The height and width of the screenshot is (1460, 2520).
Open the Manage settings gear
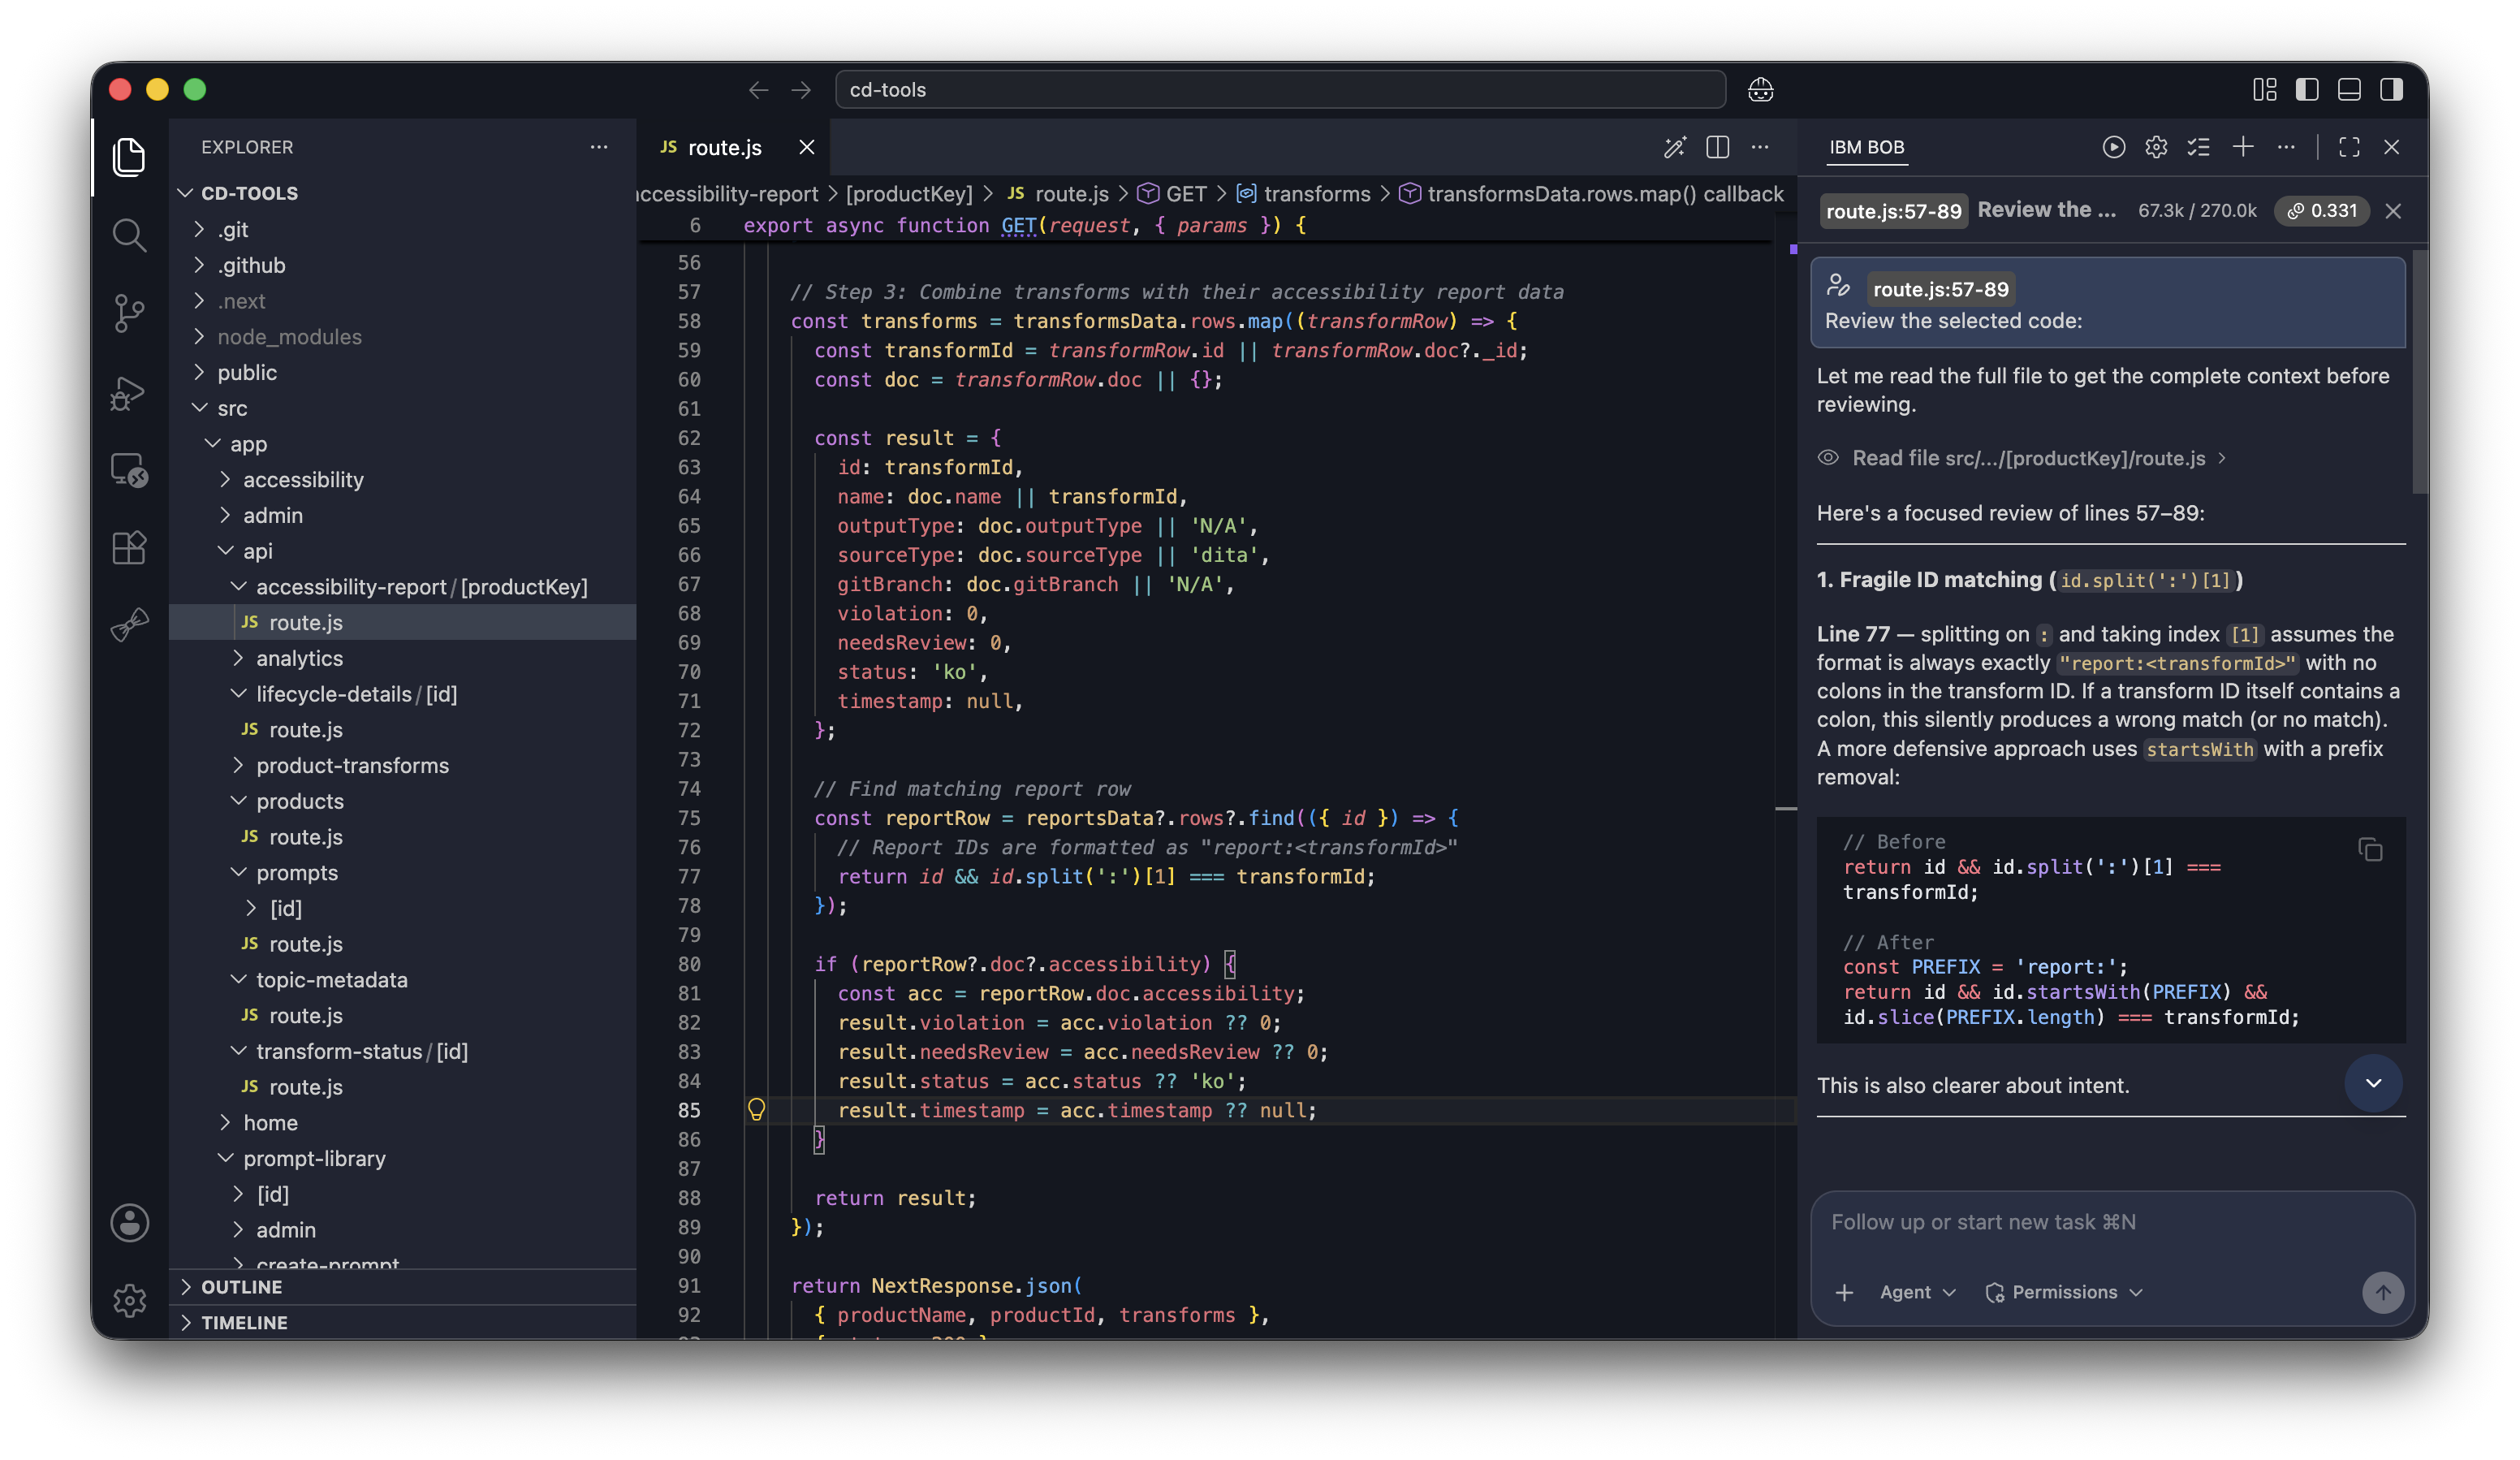pyautogui.click(x=129, y=1300)
